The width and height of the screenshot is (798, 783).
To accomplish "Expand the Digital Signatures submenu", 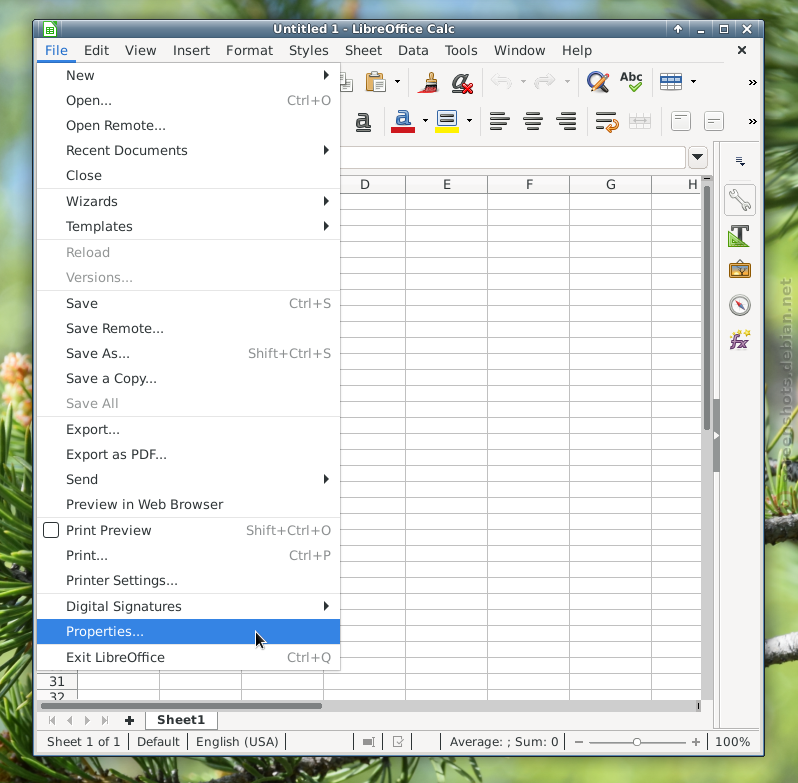I will (326, 606).
